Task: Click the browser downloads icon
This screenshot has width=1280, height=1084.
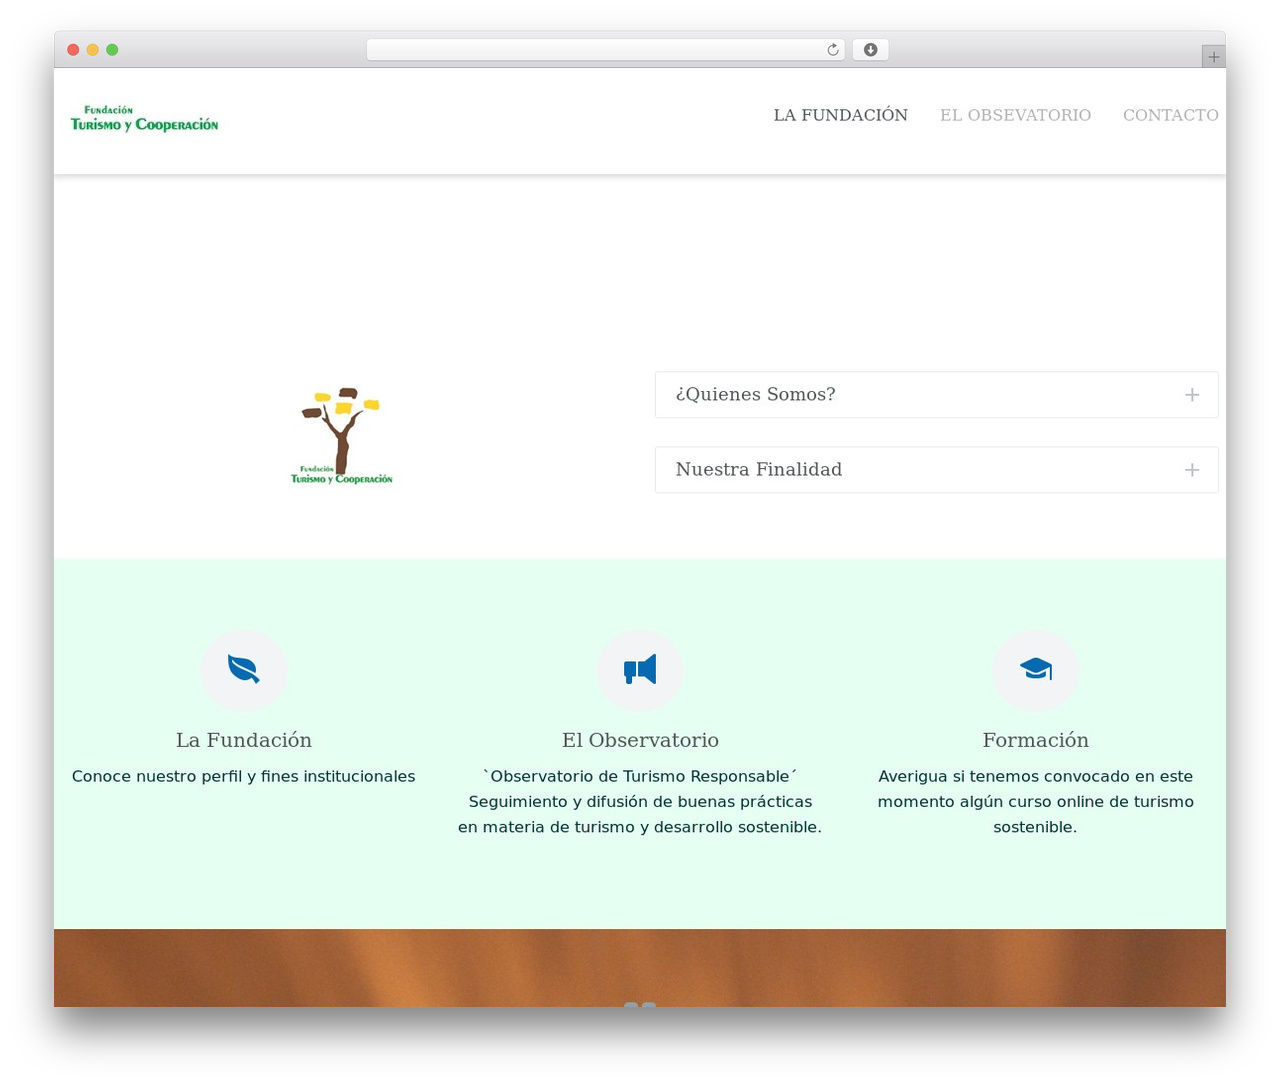Action: click(x=870, y=50)
